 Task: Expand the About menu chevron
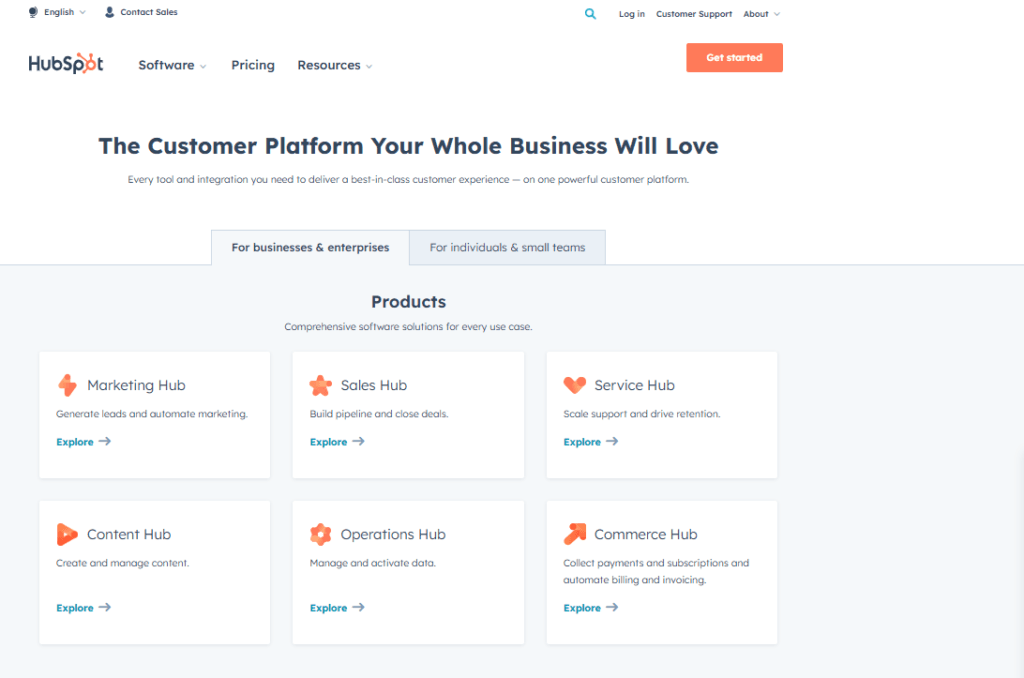(777, 14)
